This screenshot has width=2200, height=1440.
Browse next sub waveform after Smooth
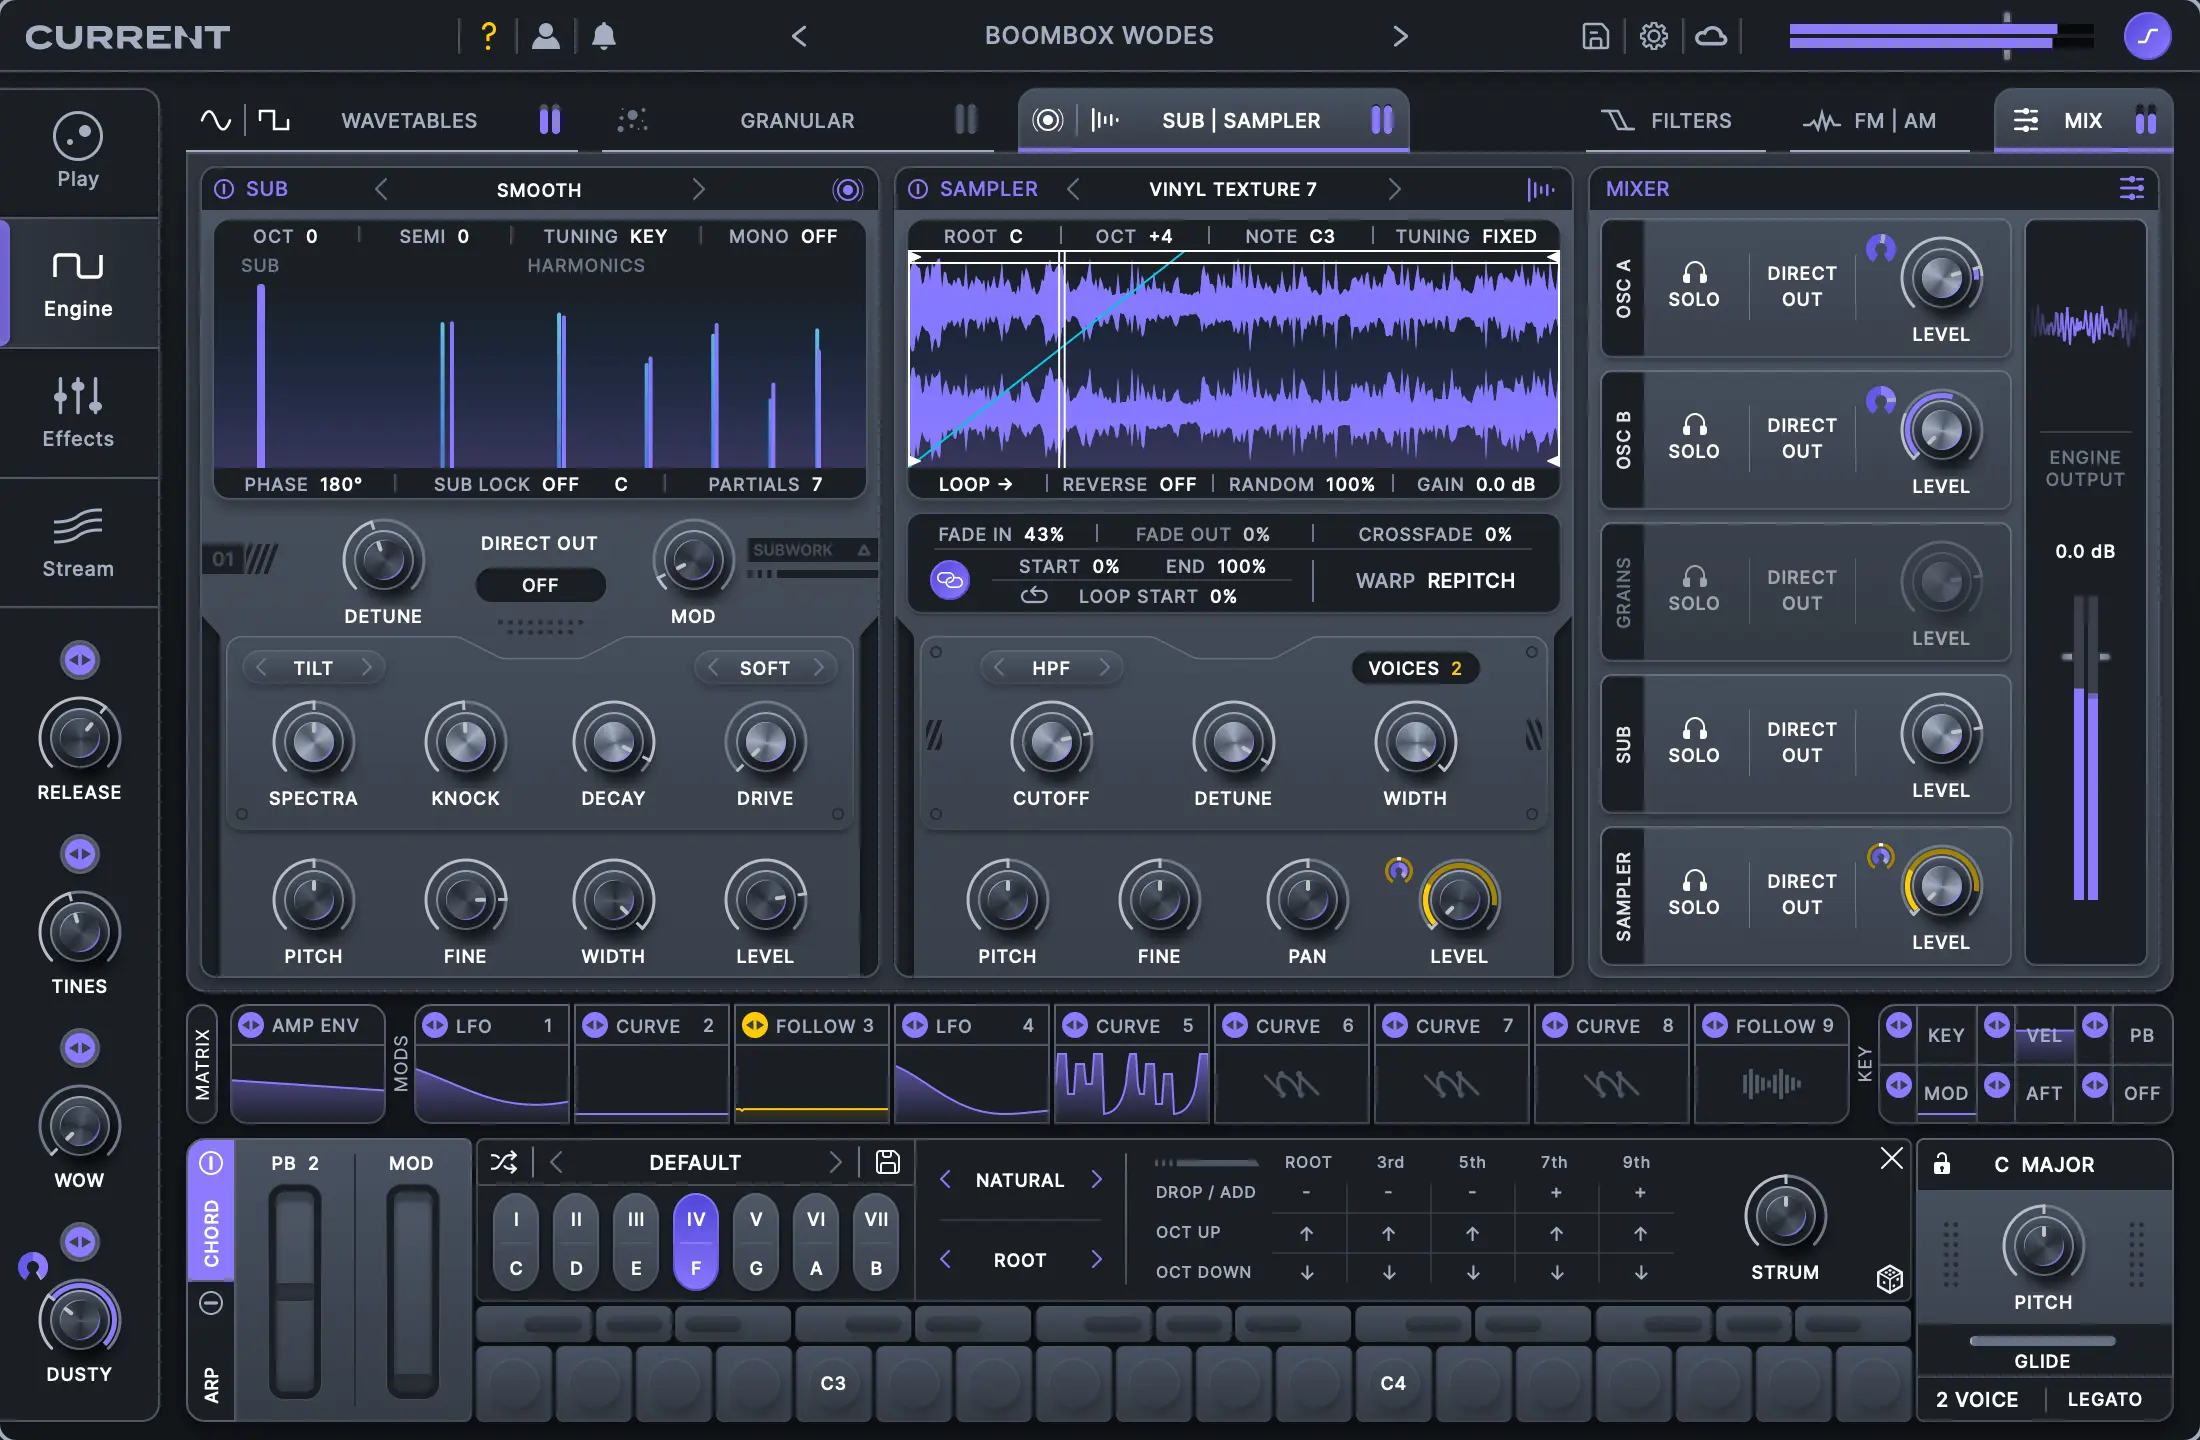699,188
